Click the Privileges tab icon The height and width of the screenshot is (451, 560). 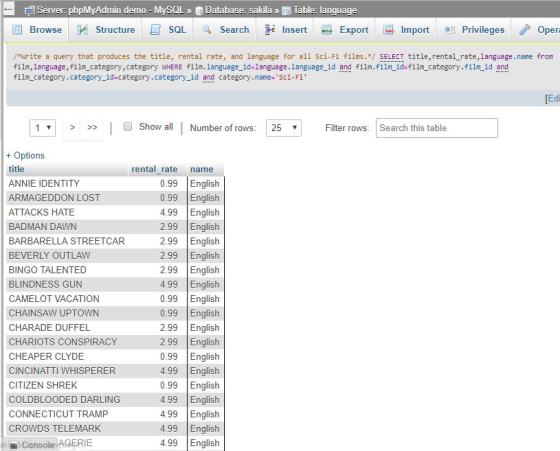coord(450,30)
